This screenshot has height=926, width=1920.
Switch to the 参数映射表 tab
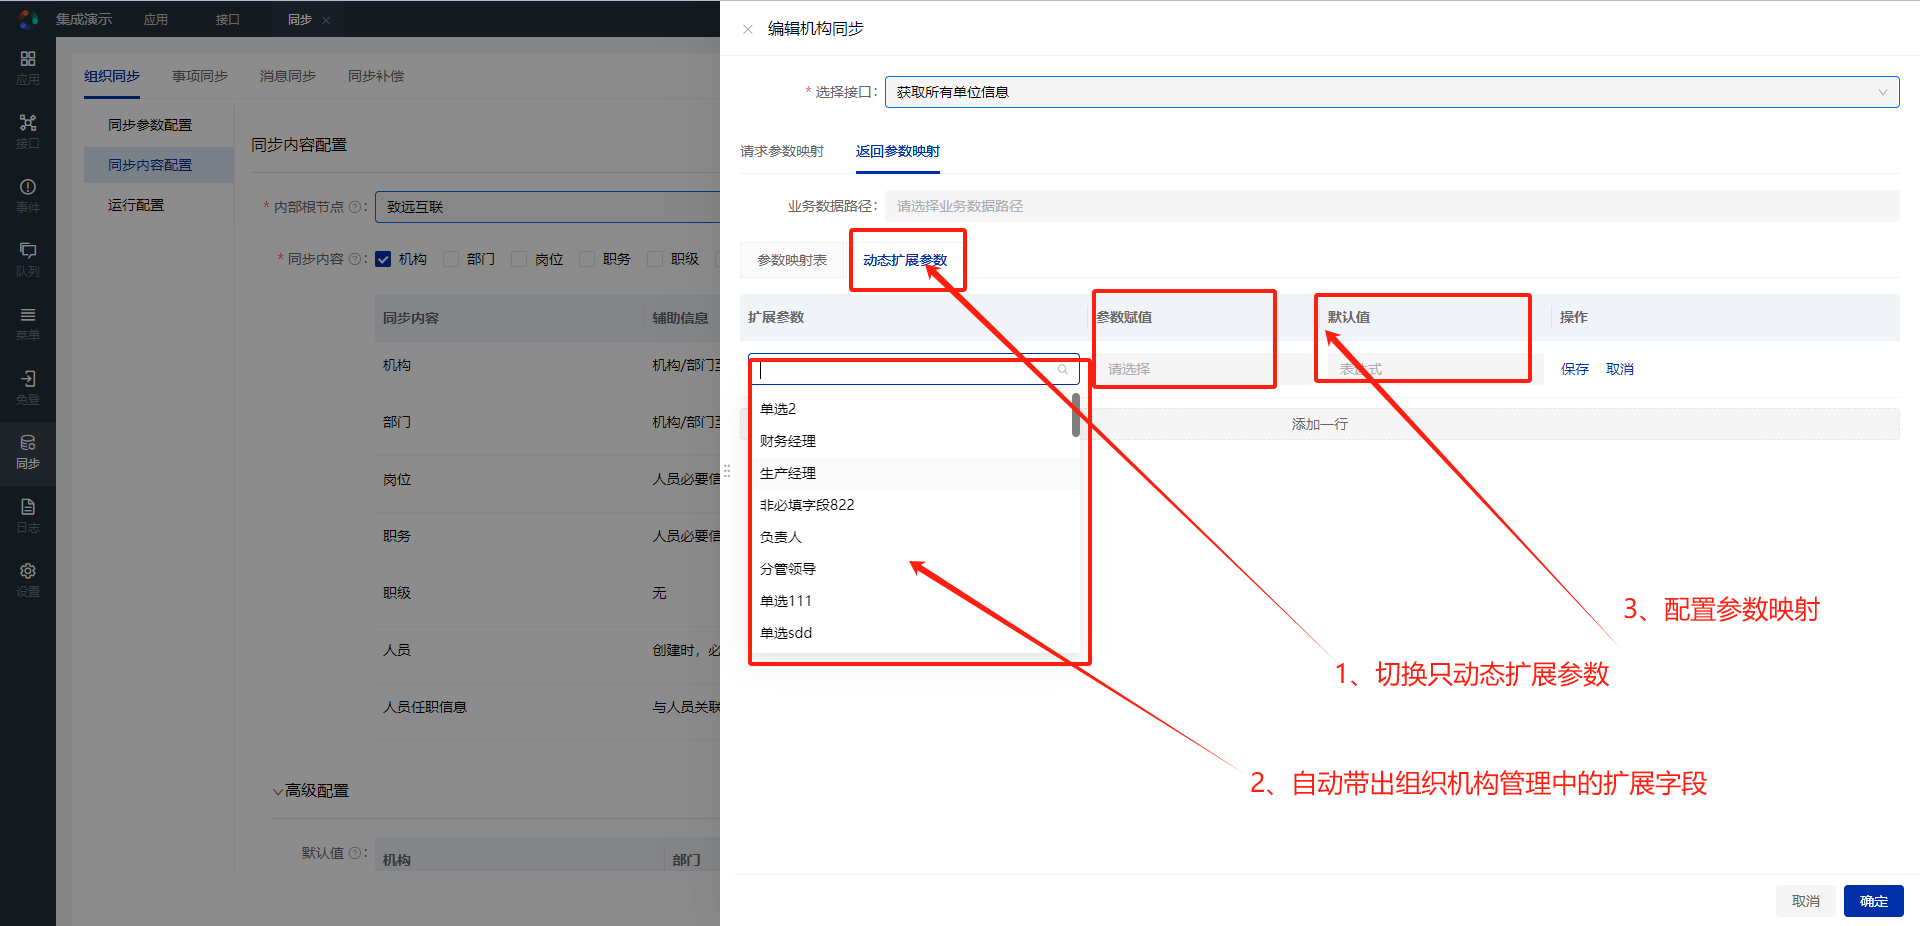click(792, 260)
